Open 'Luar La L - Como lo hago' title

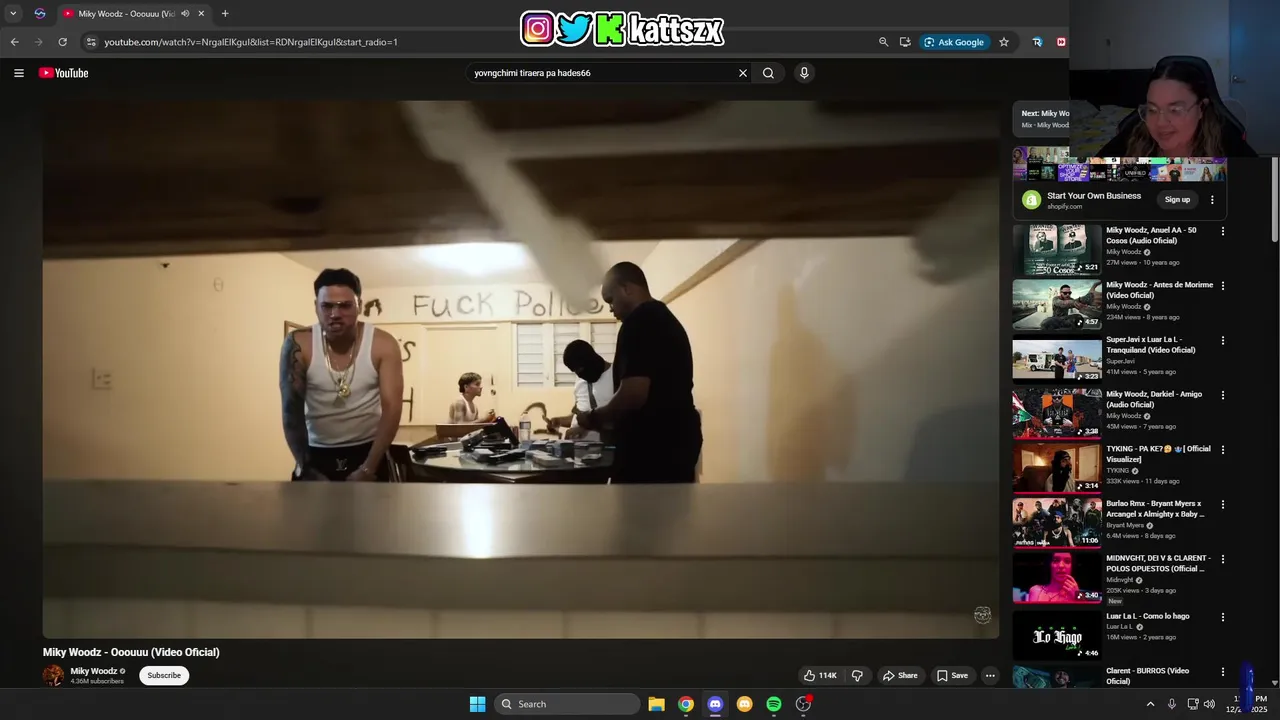[x=1148, y=616]
